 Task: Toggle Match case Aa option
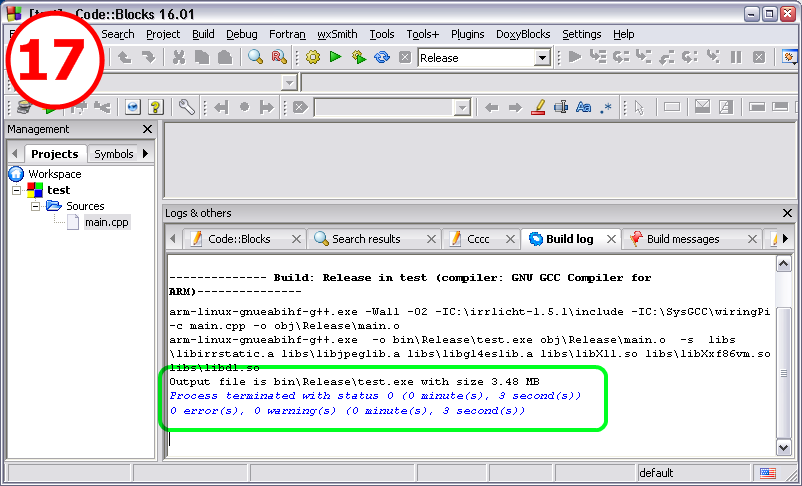[x=584, y=107]
